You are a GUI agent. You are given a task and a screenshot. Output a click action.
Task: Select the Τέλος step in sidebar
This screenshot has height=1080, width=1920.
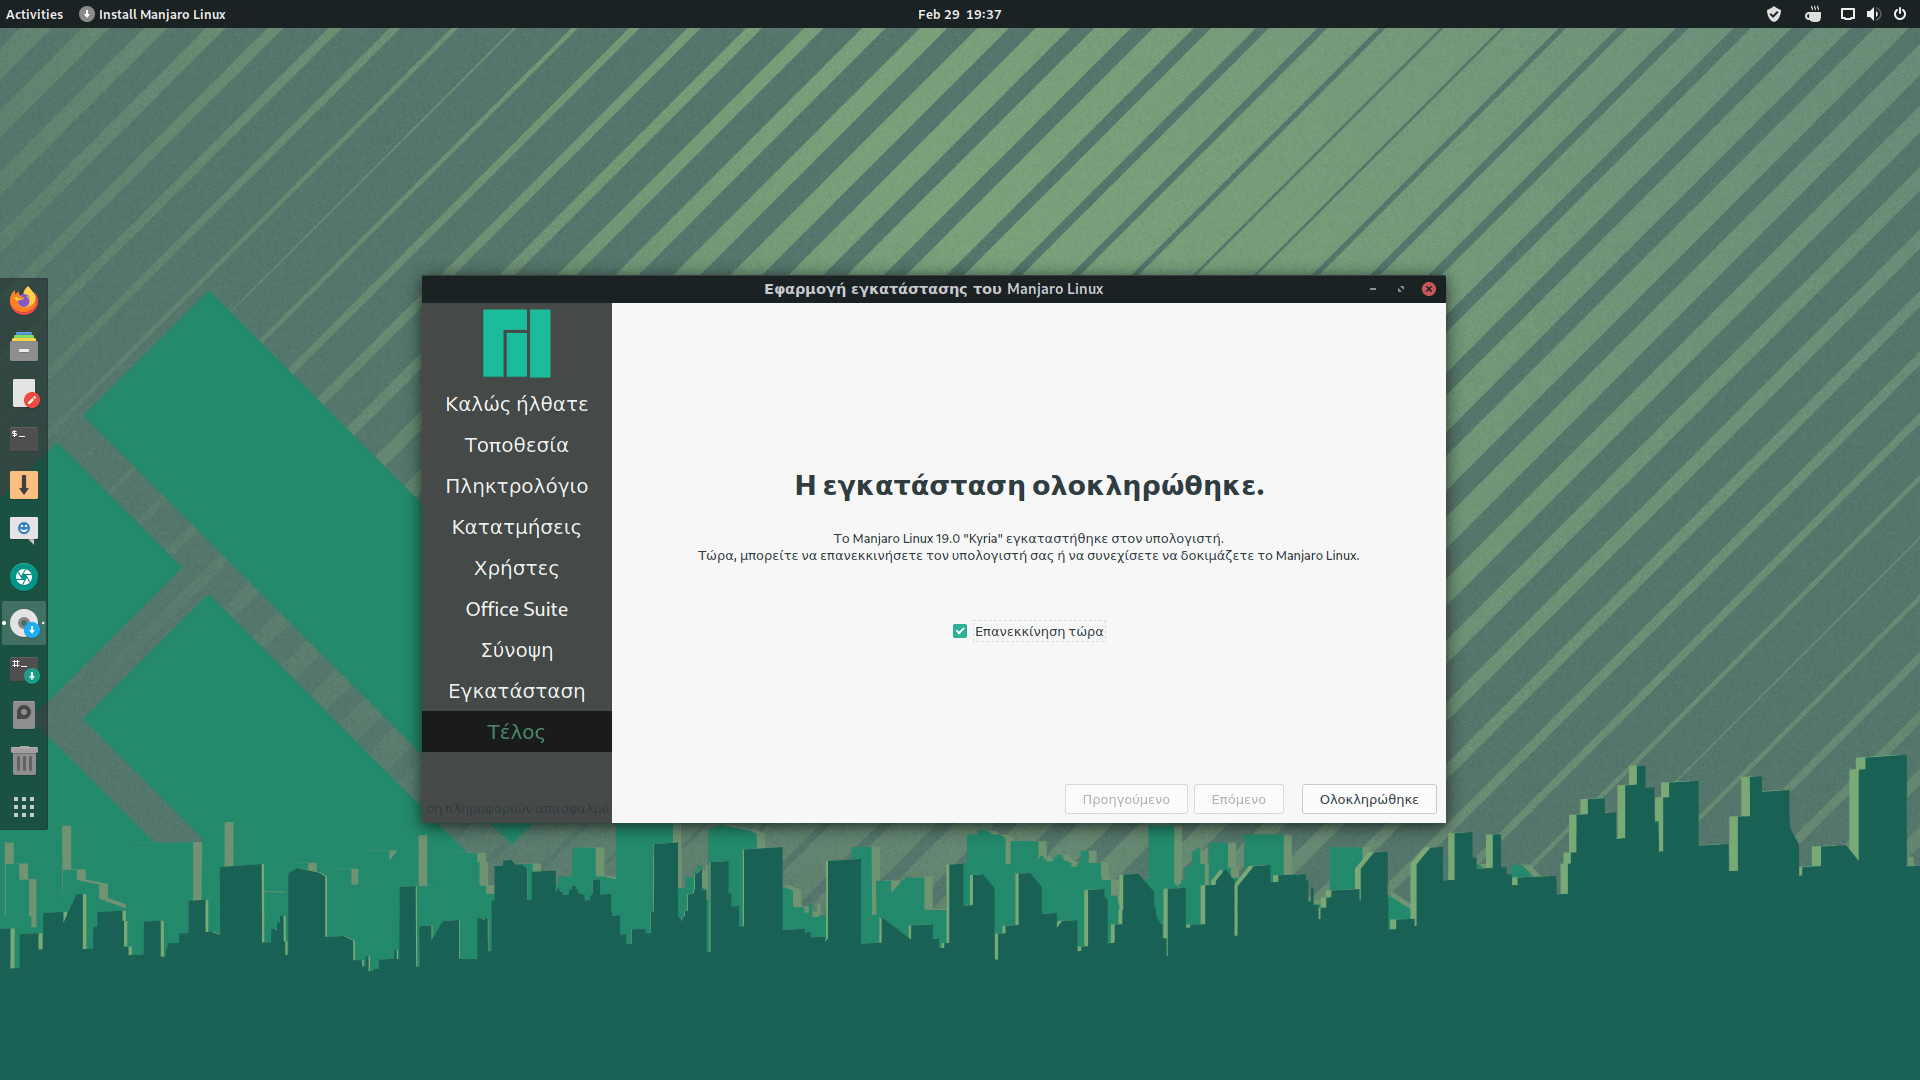516,732
